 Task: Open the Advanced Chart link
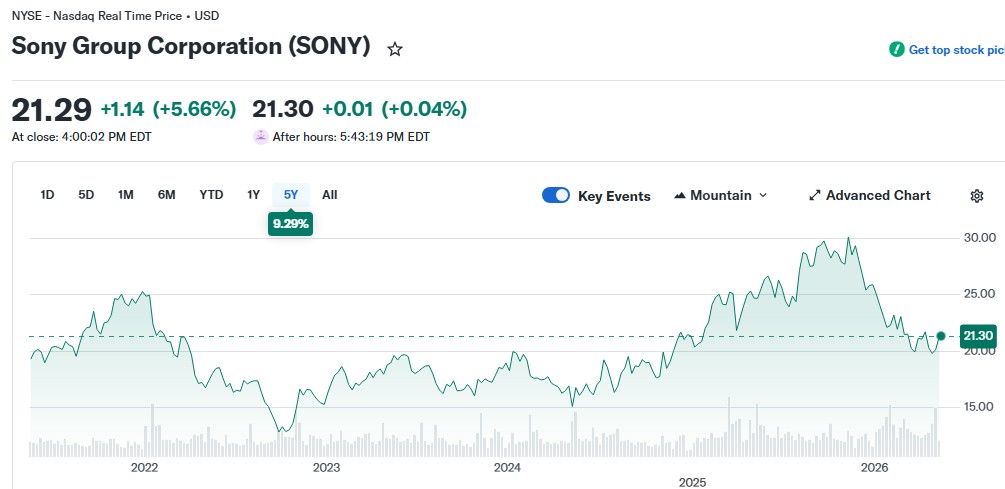(x=870, y=195)
